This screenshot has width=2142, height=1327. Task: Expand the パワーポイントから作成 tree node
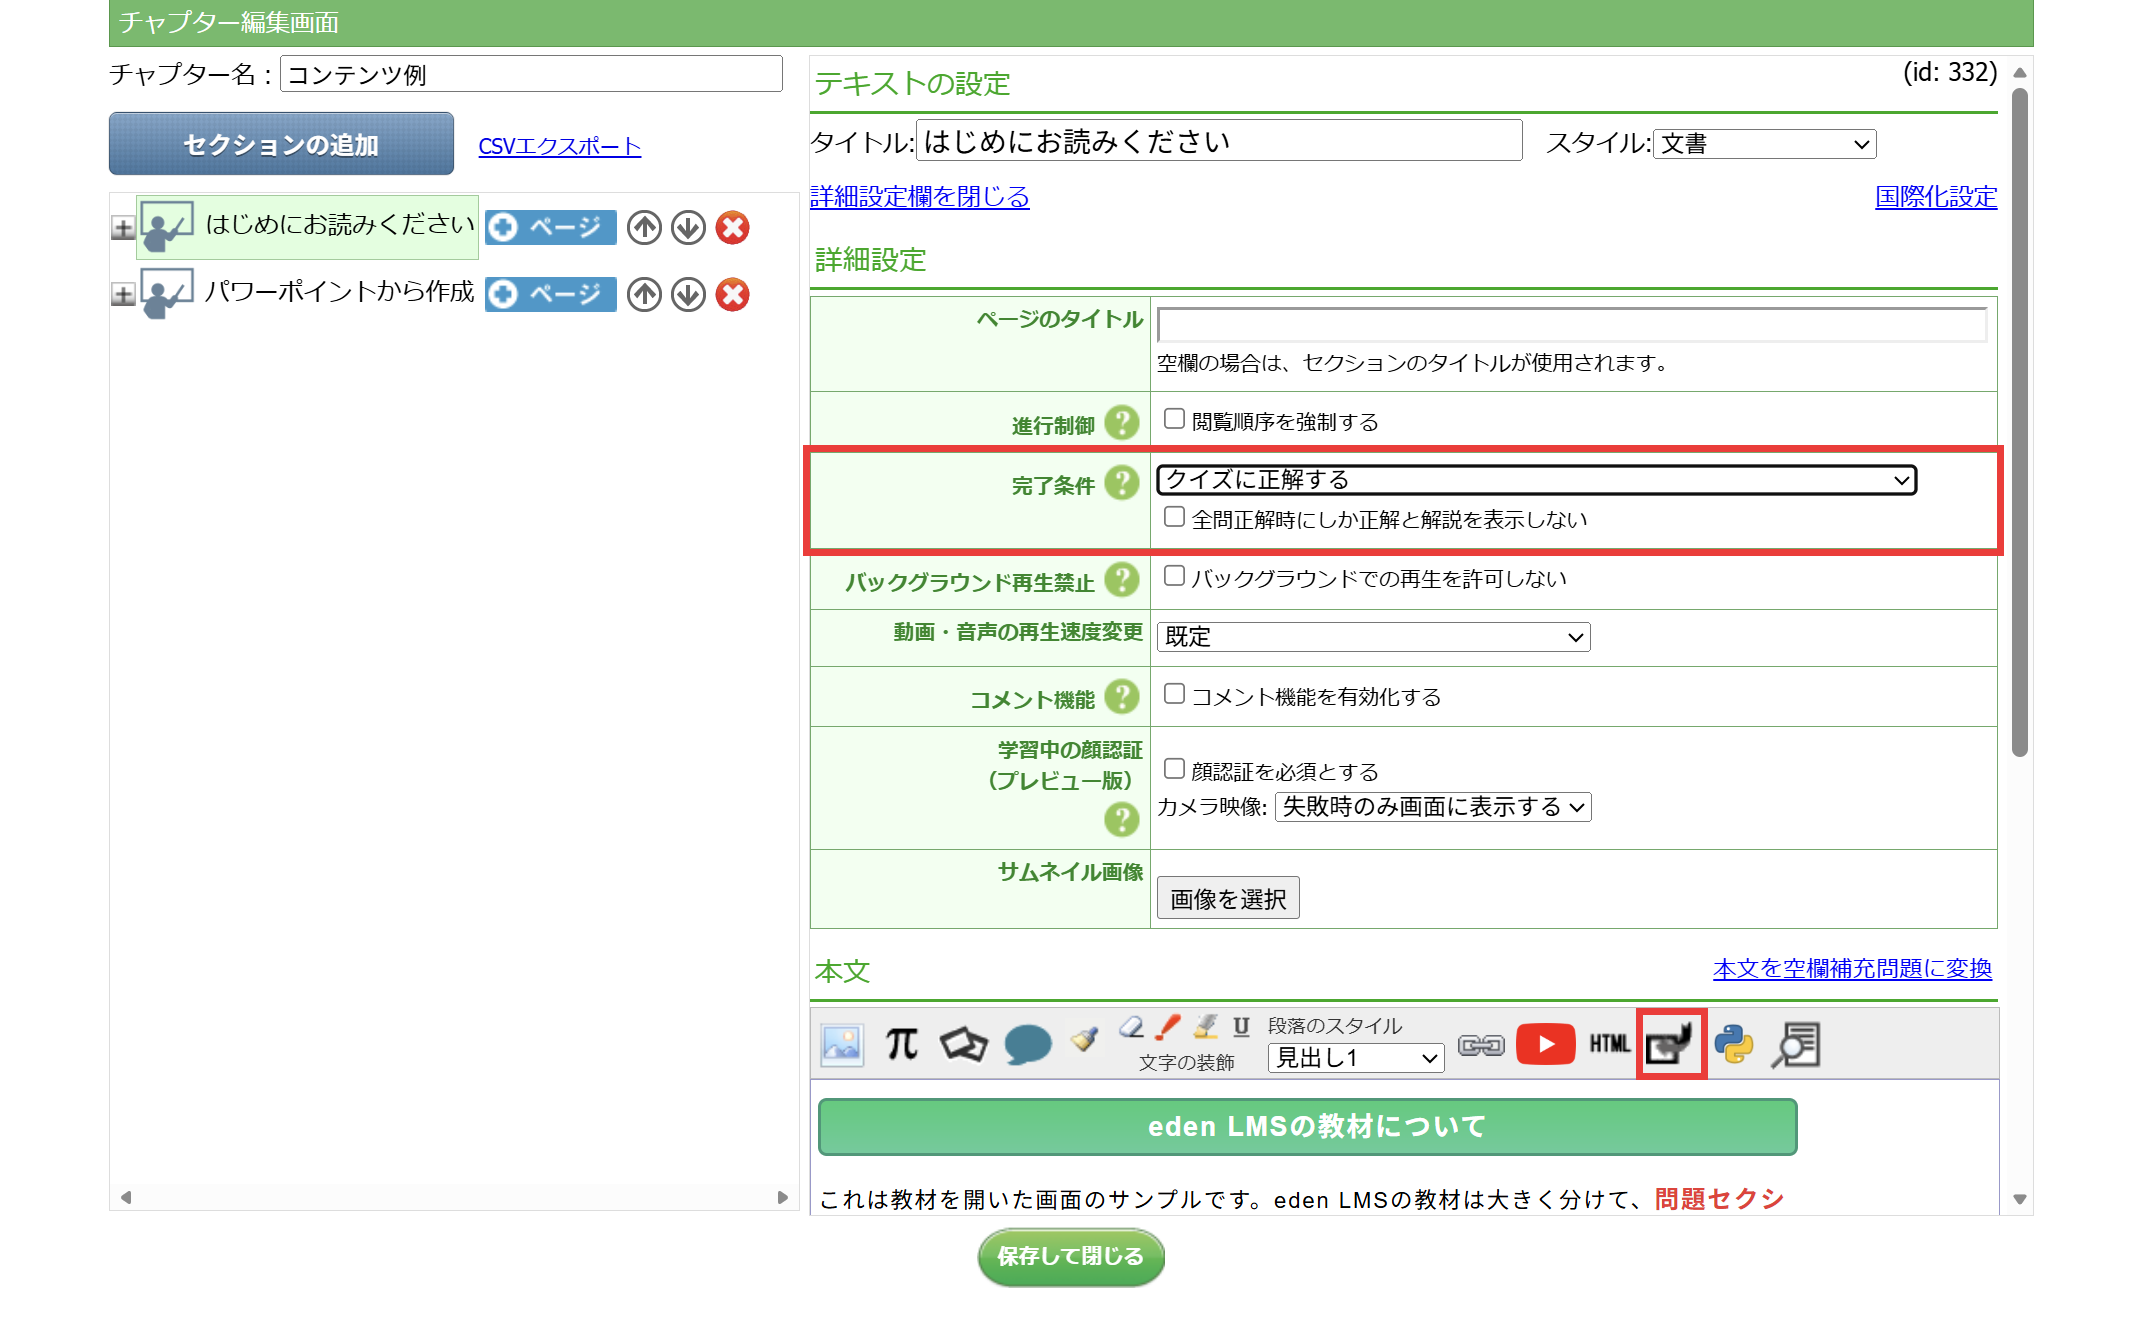pos(123,295)
